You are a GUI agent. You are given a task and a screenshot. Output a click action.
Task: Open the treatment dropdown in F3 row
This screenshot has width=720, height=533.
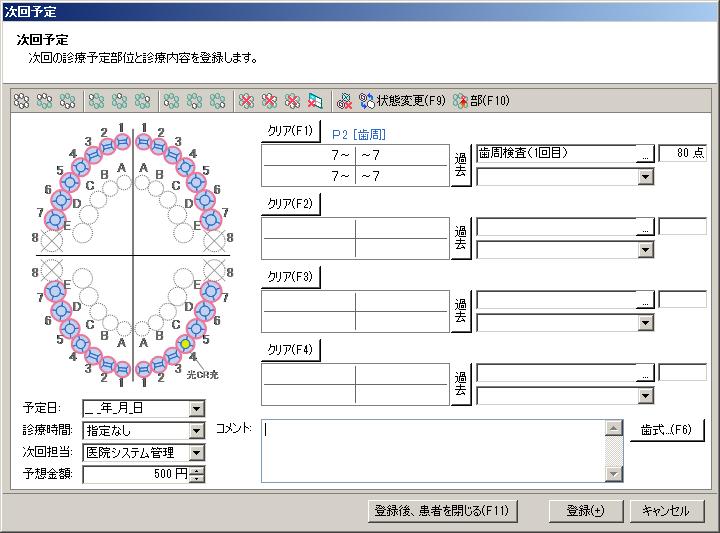tap(646, 323)
